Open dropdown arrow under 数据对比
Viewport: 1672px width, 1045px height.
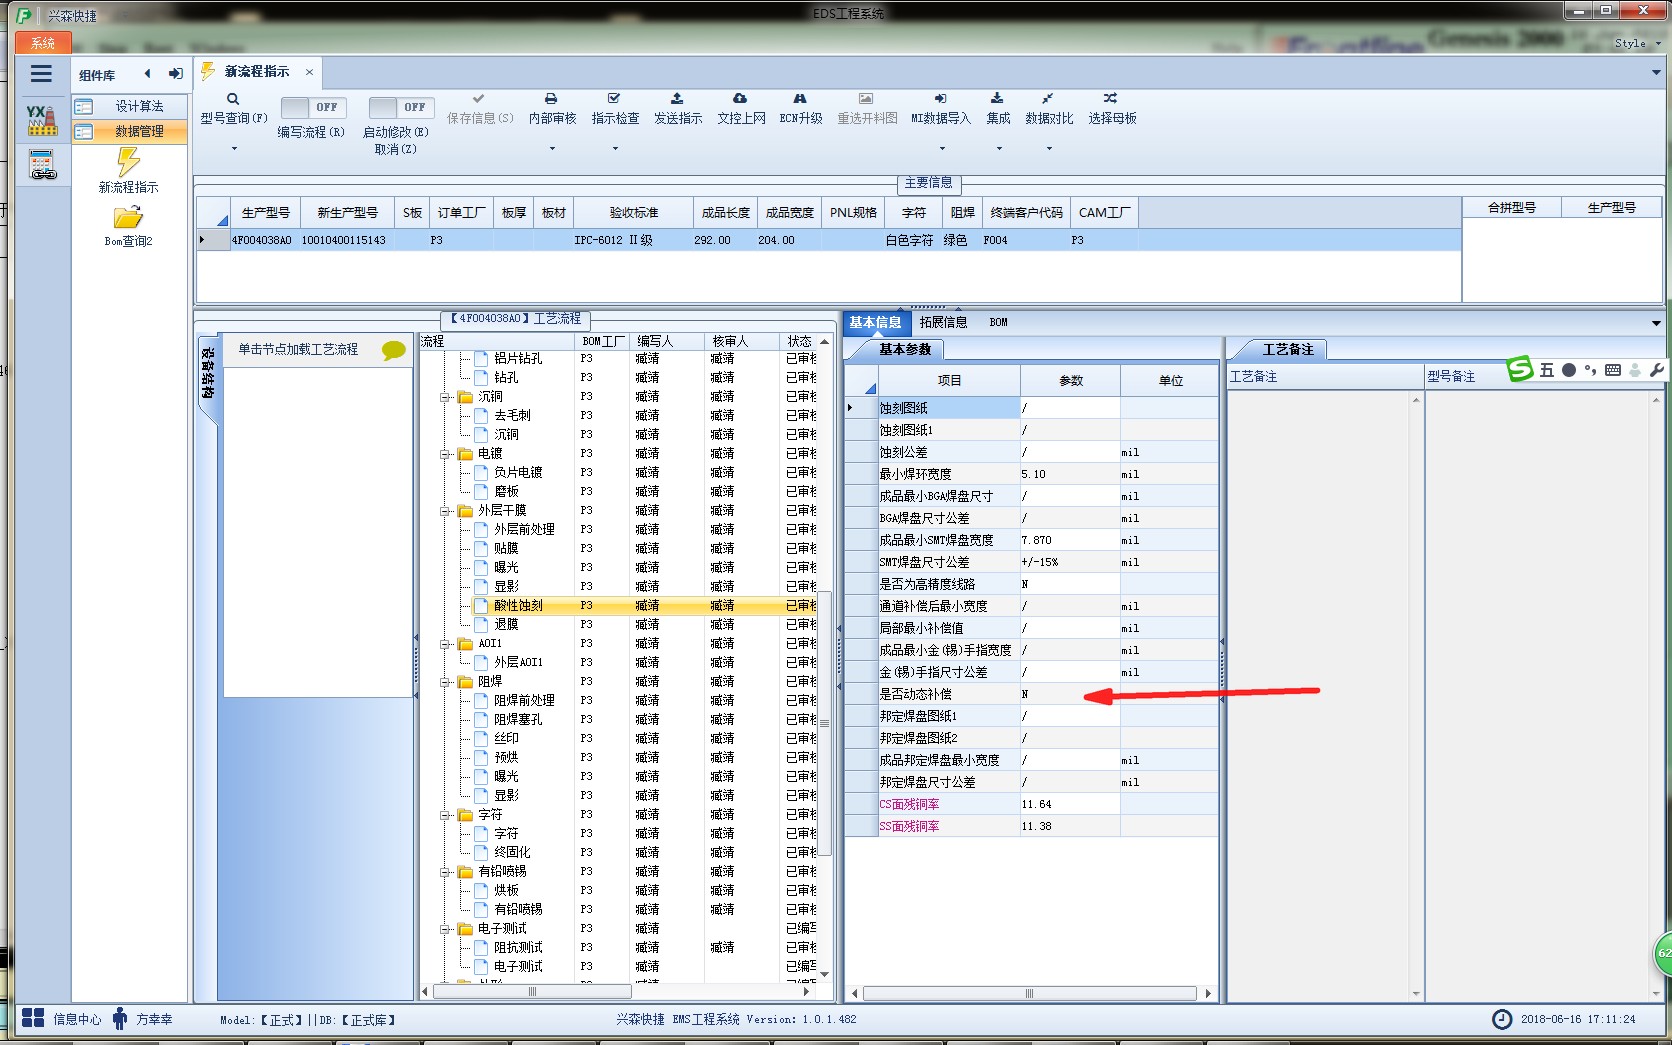click(x=1049, y=149)
